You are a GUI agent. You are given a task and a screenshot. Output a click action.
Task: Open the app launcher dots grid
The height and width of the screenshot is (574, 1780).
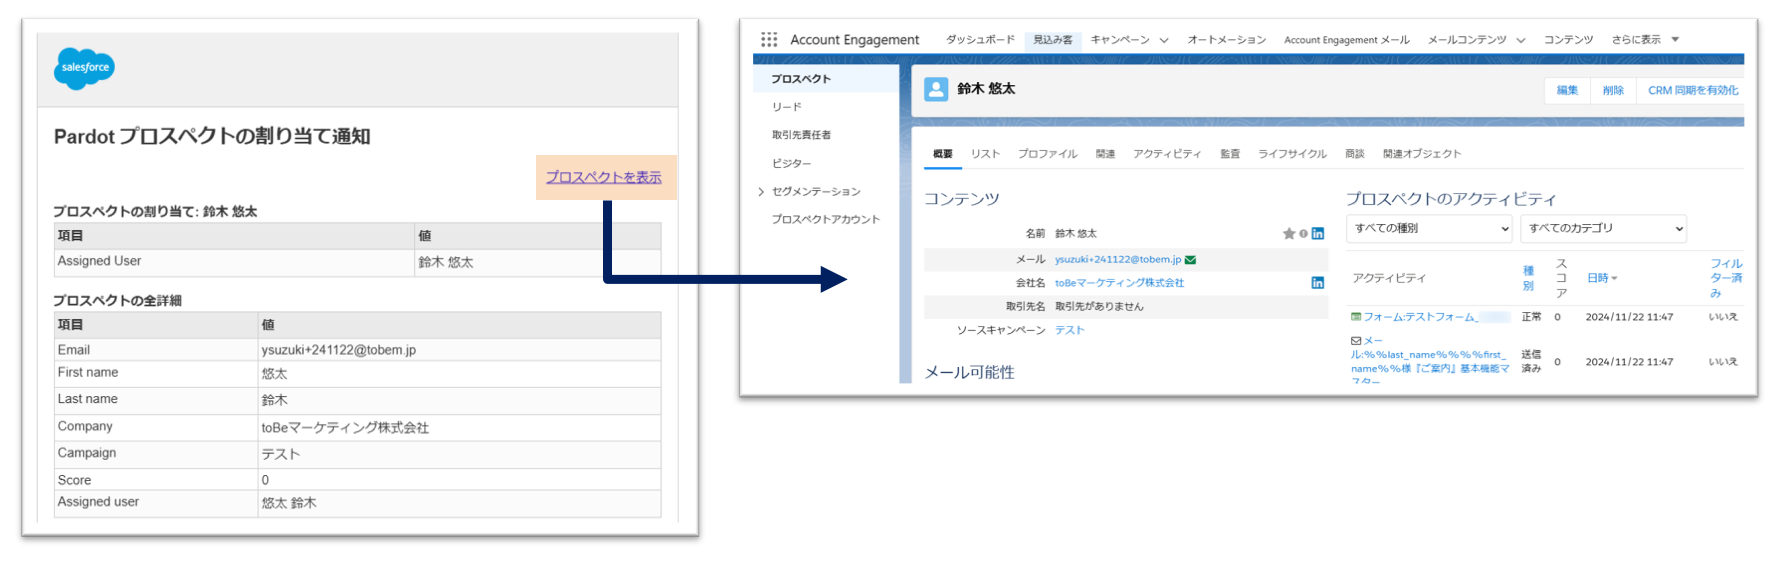[768, 40]
